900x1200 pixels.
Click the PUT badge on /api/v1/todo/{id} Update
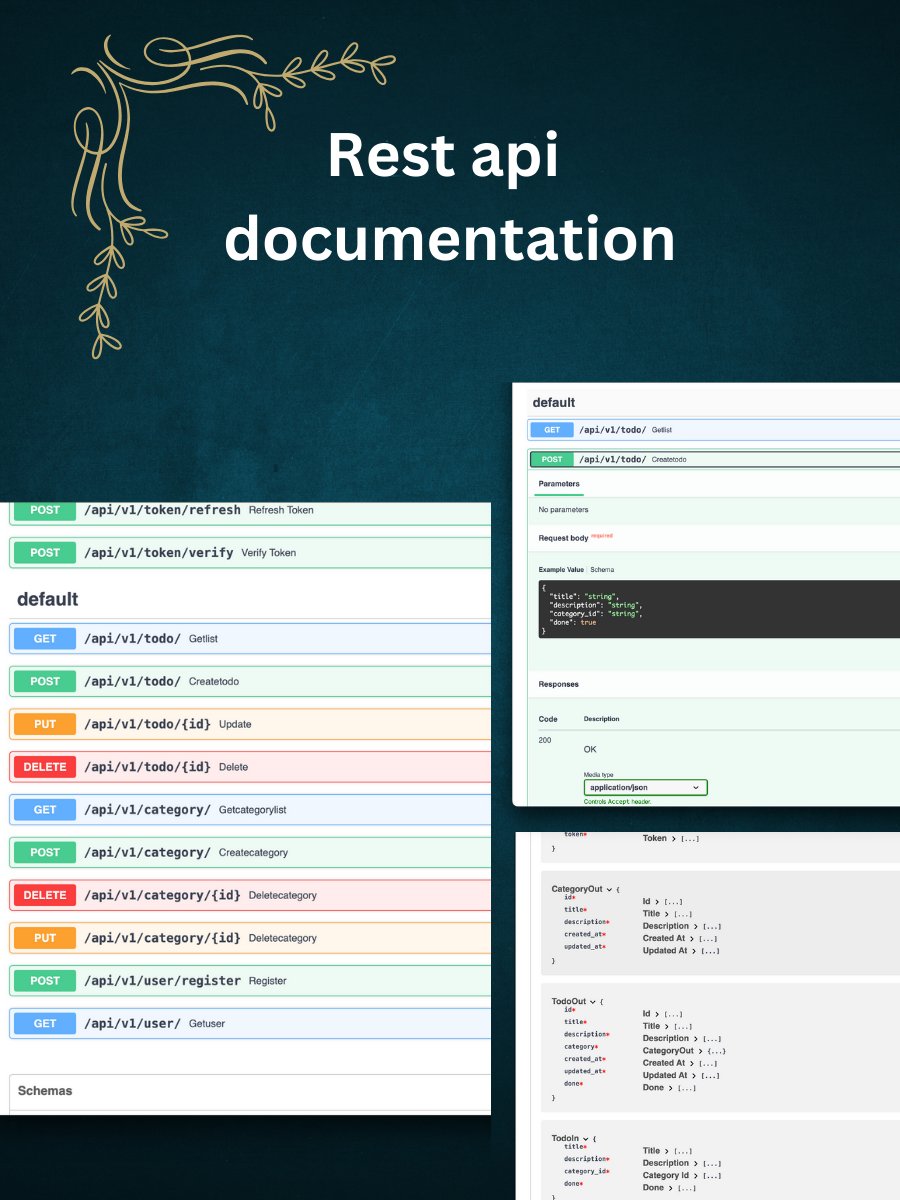pos(44,724)
